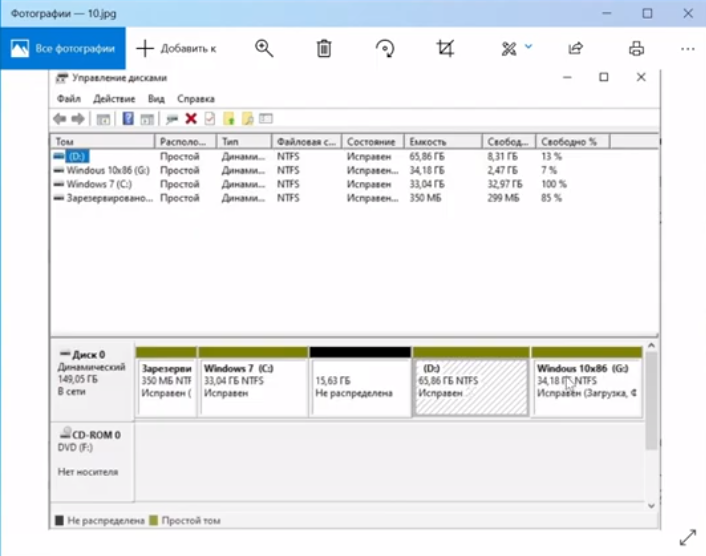
Task: Open the three-dots more options menu
Action: pos(687,48)
